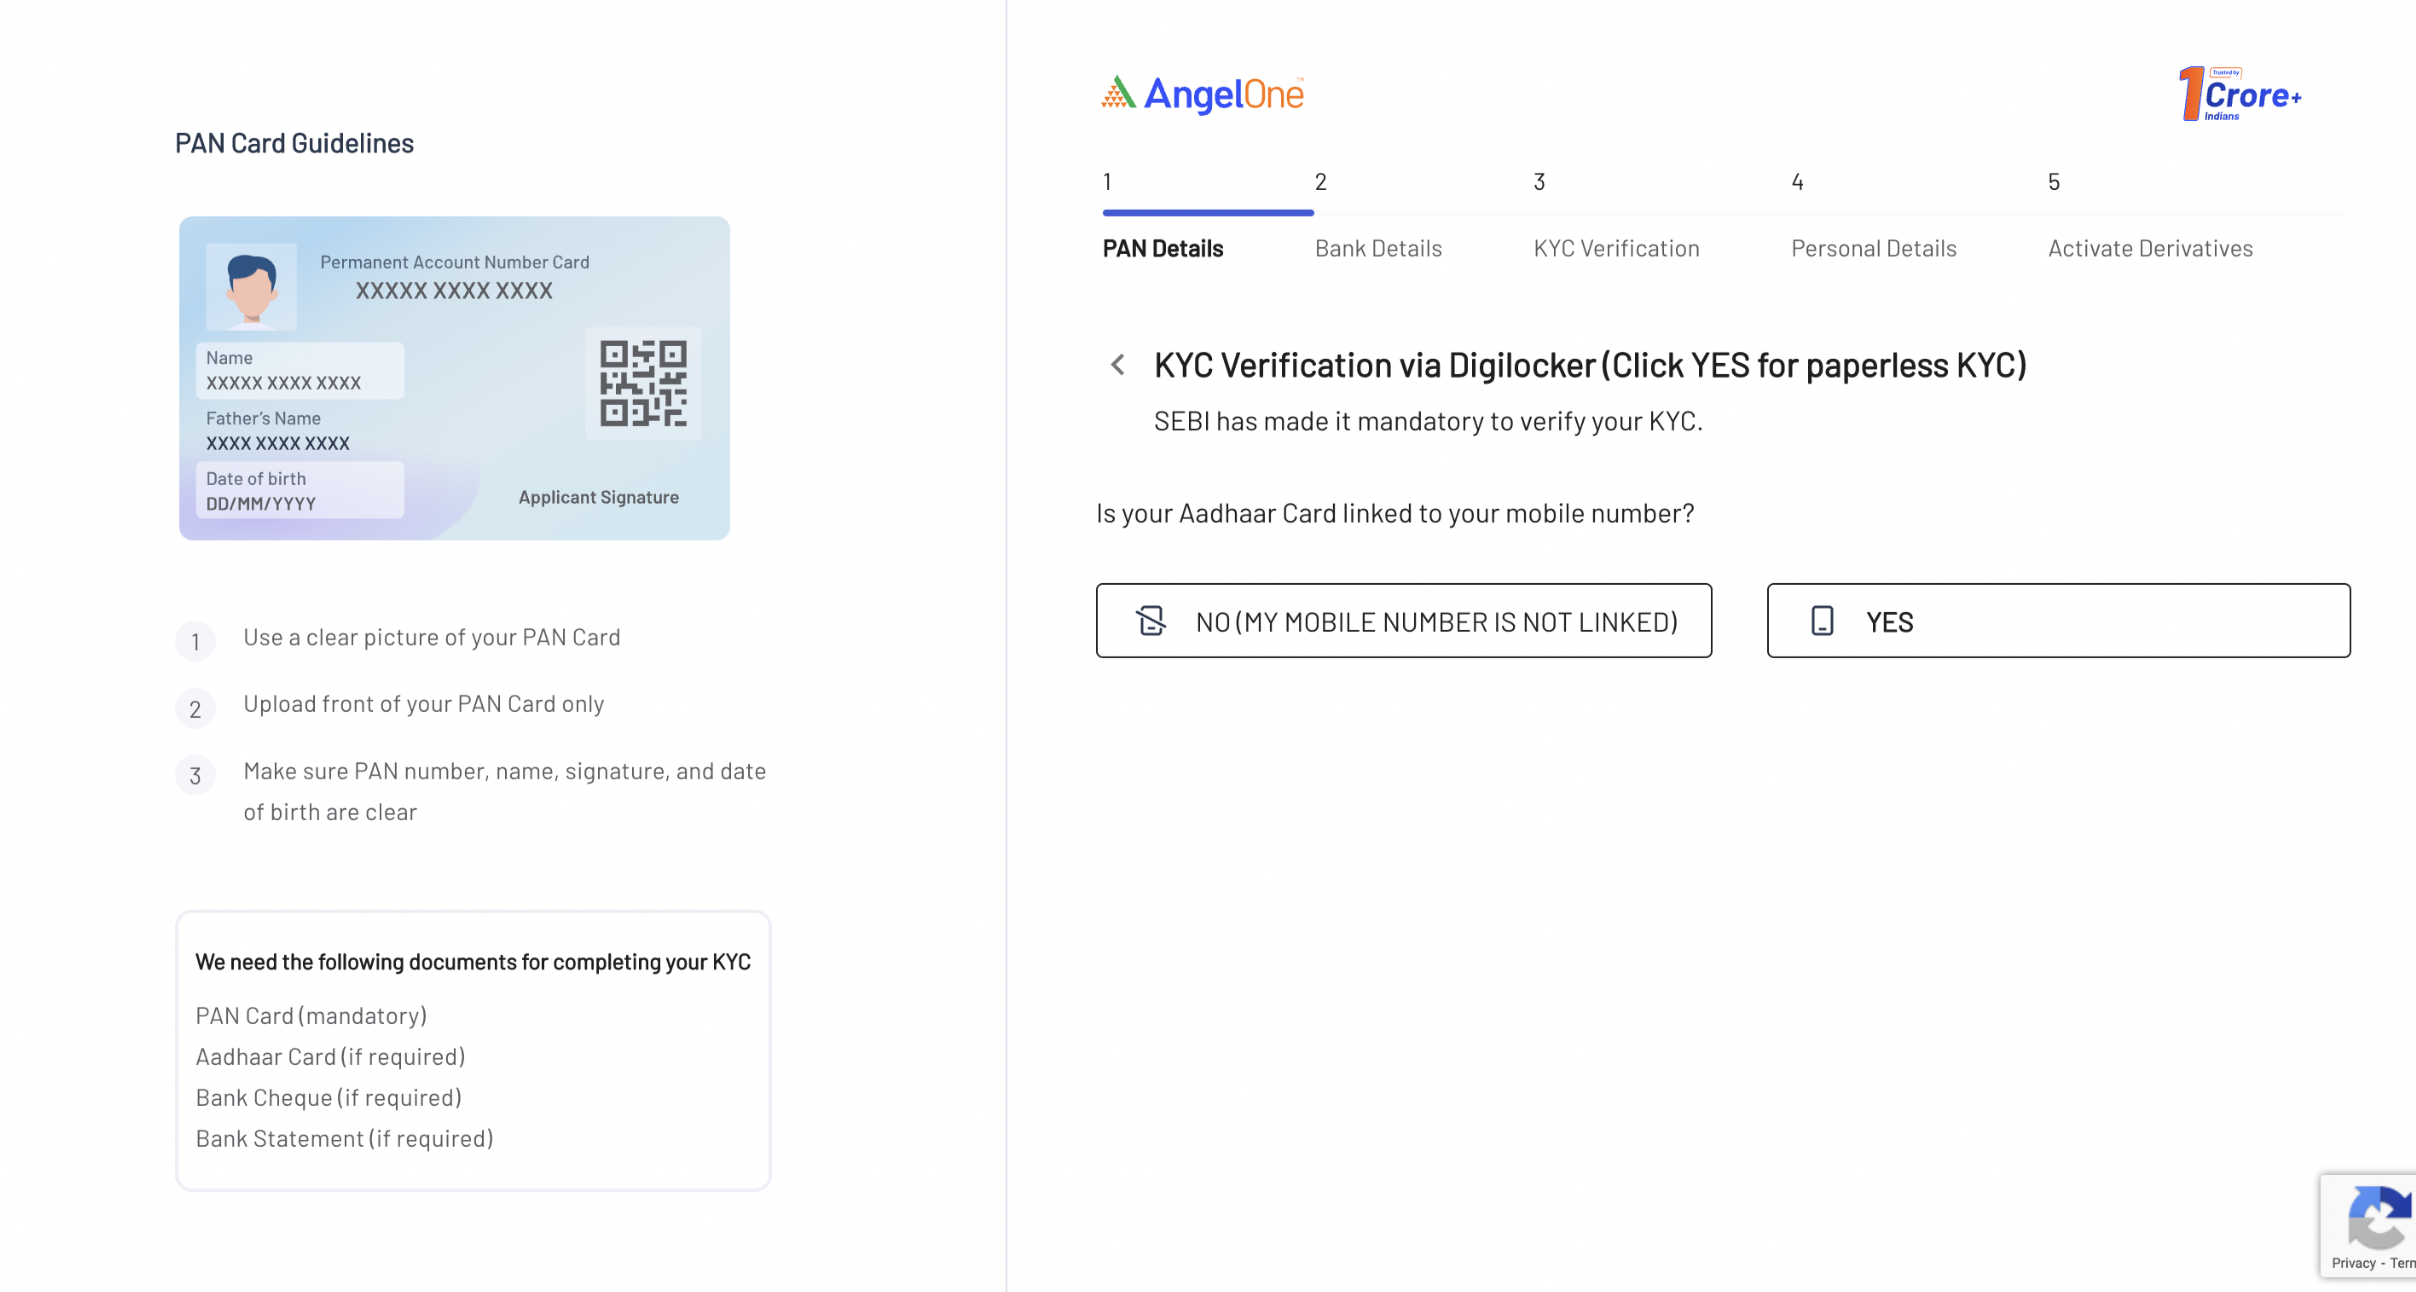Go to Bank Details step
2416x1292 pixels.
point(1378,249)
